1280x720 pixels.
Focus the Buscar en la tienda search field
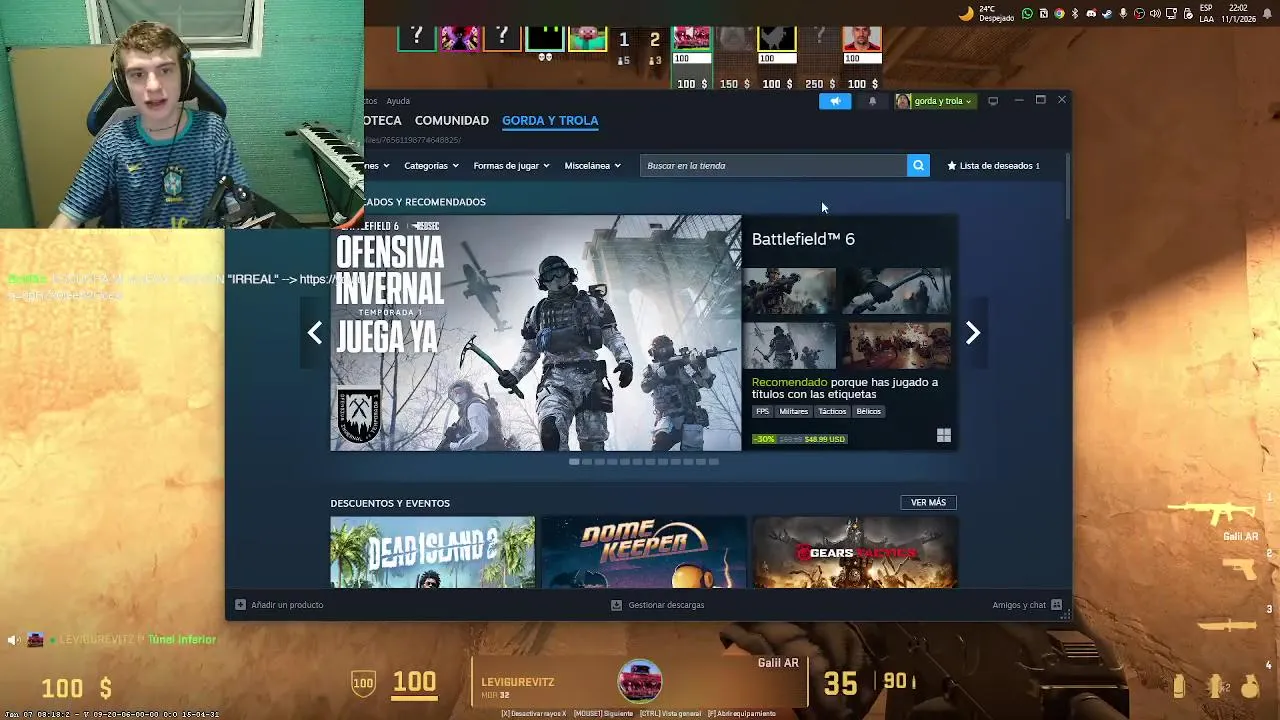773,165
